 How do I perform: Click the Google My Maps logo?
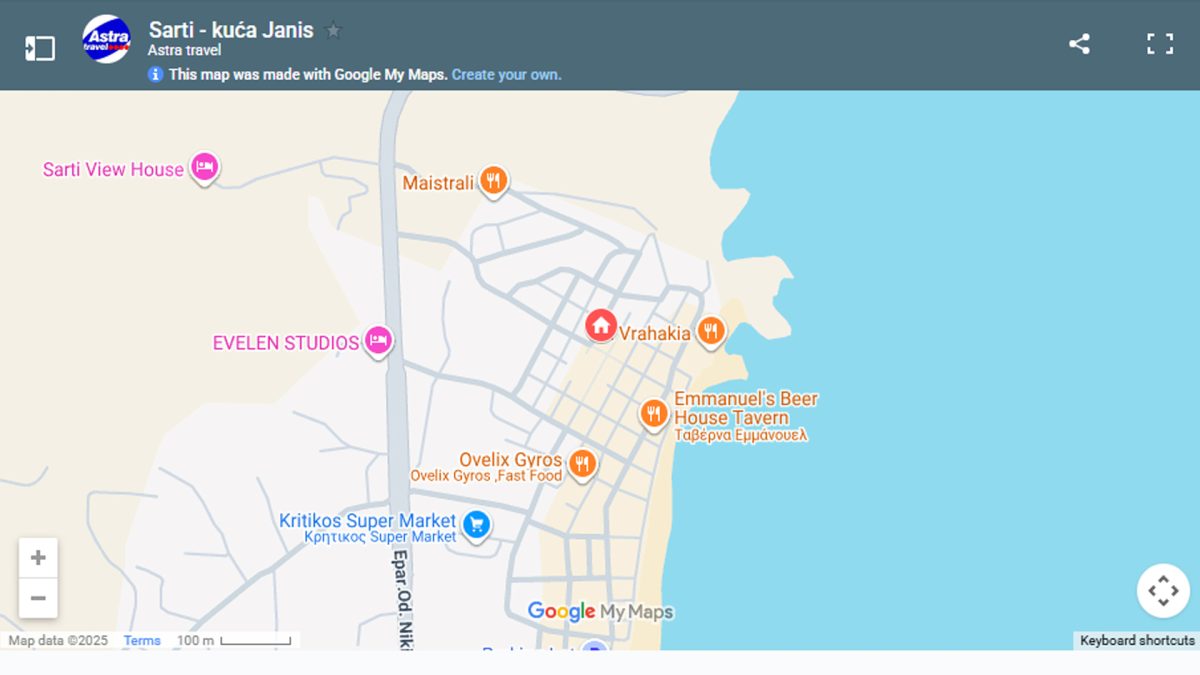coord(600,611)
